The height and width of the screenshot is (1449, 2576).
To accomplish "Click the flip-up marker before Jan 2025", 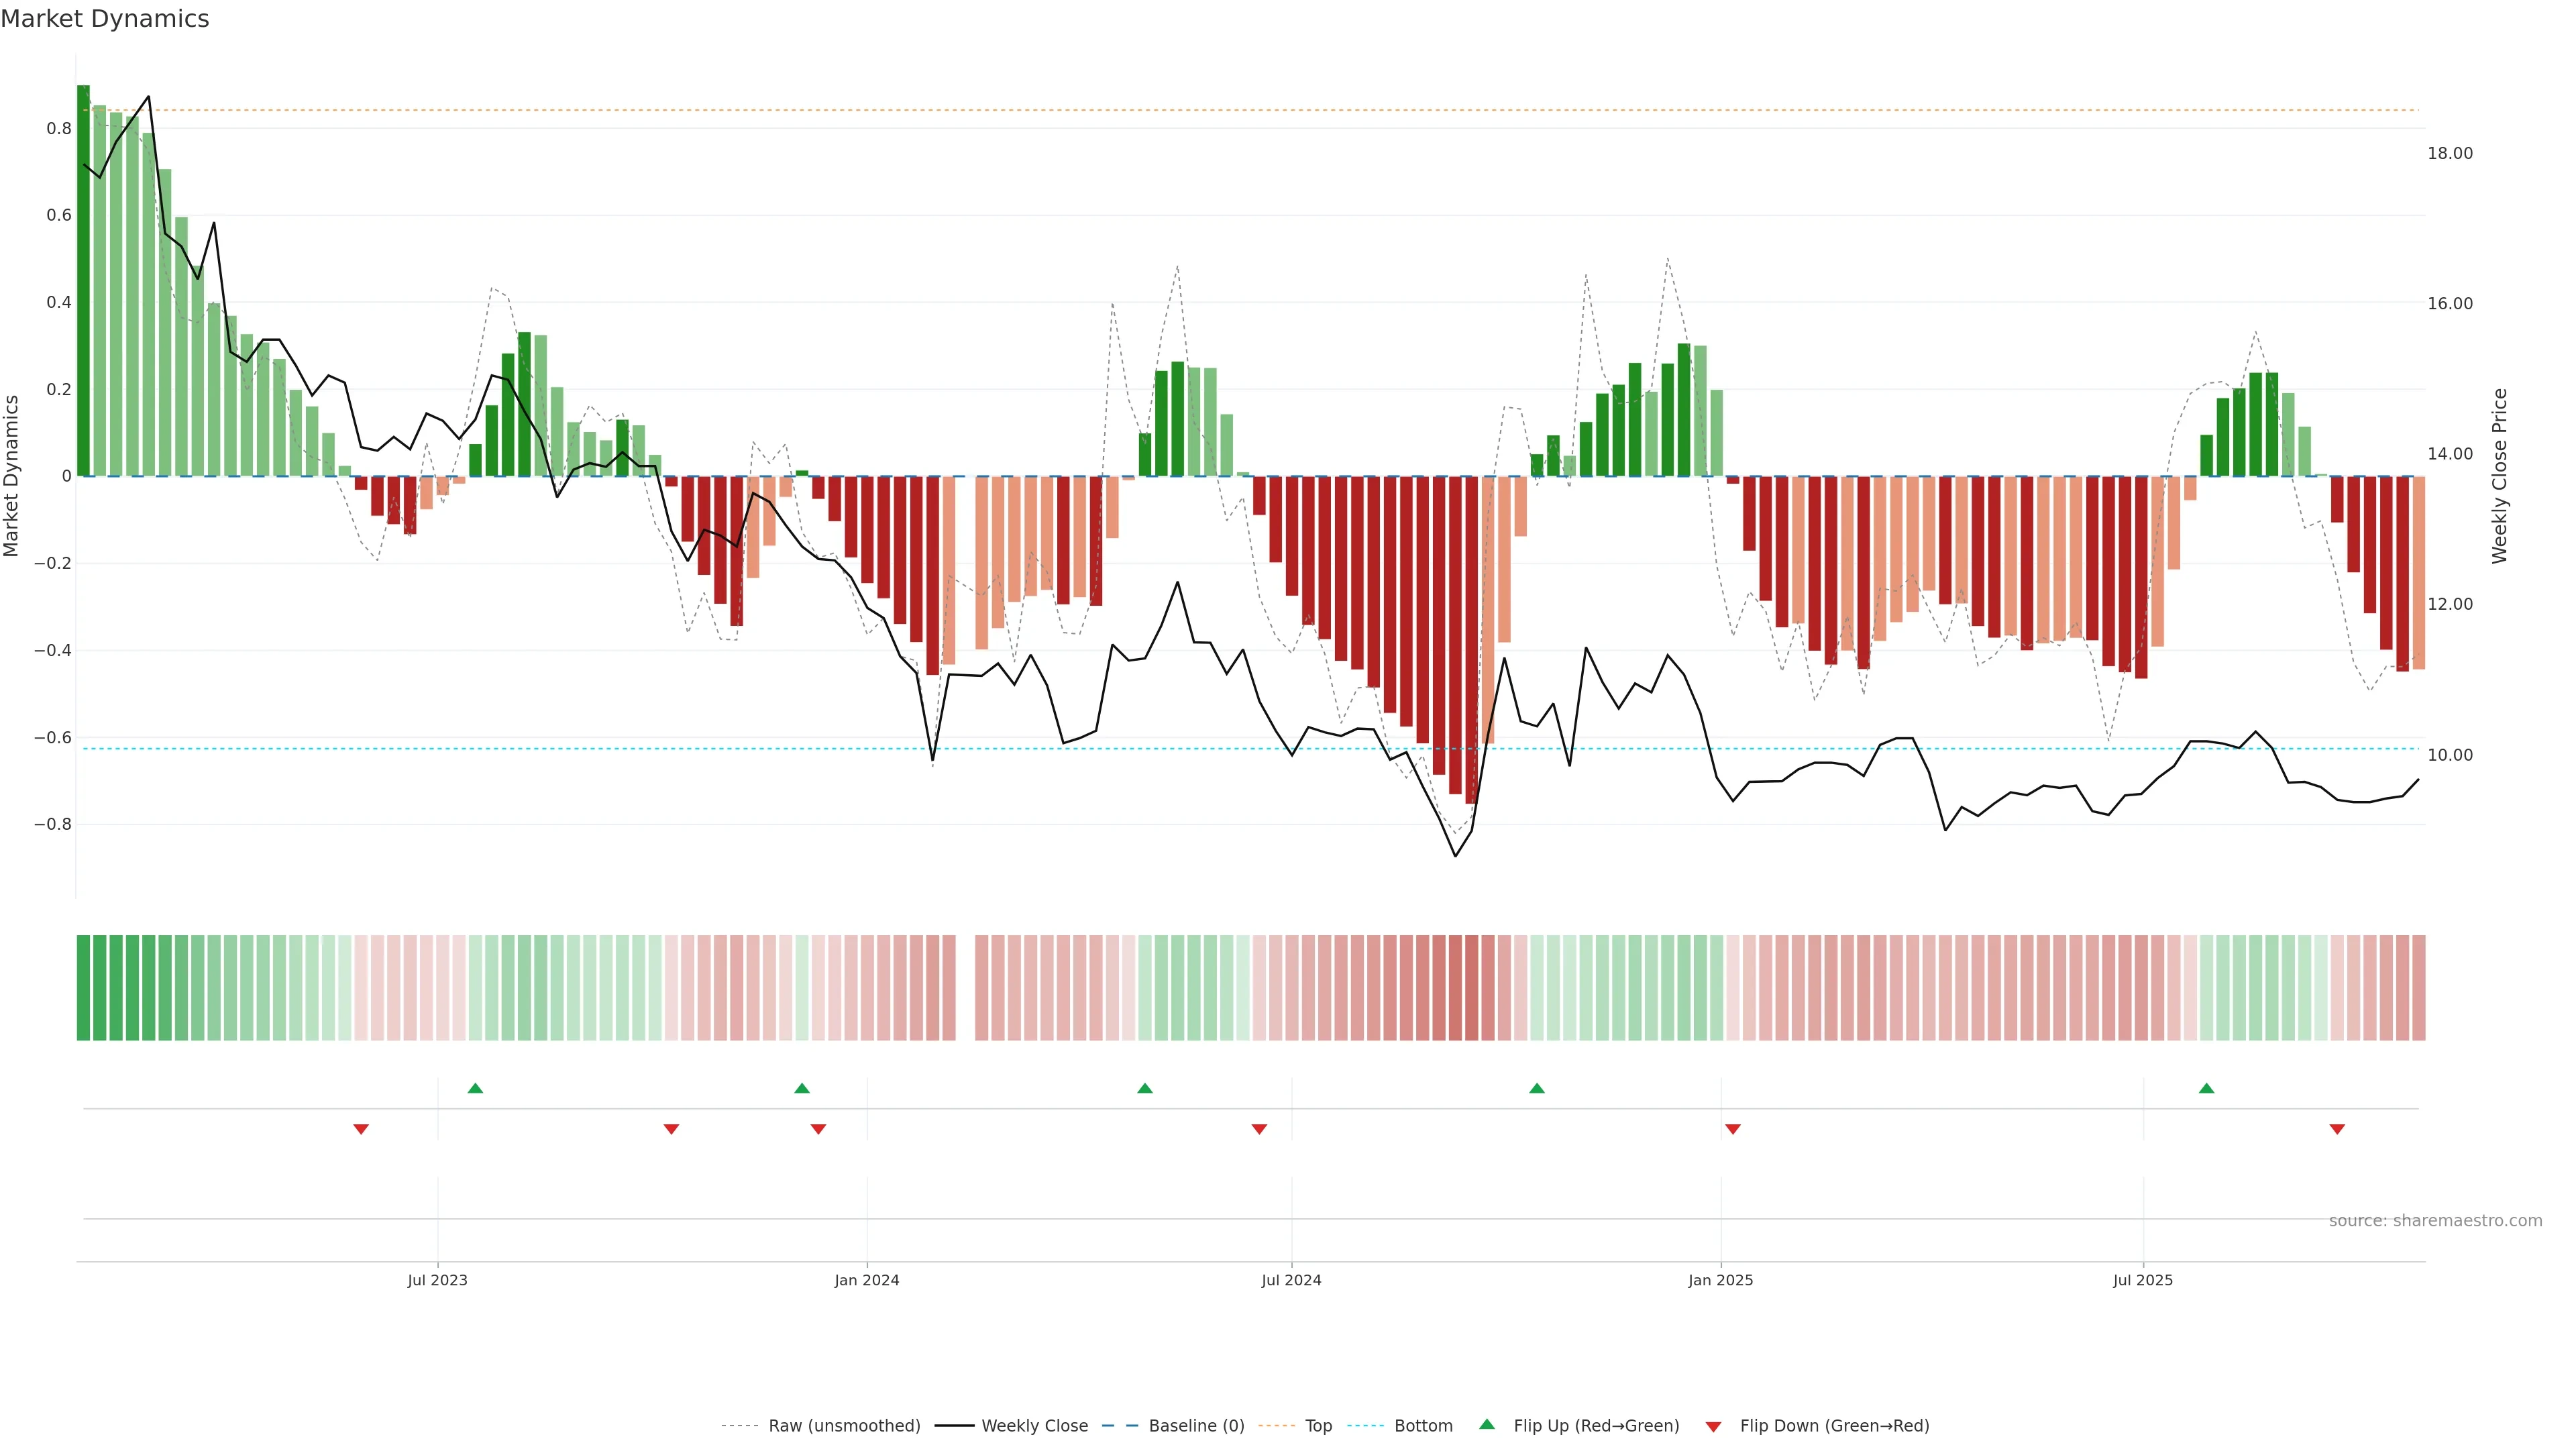I will [x=1537, y=1088].
